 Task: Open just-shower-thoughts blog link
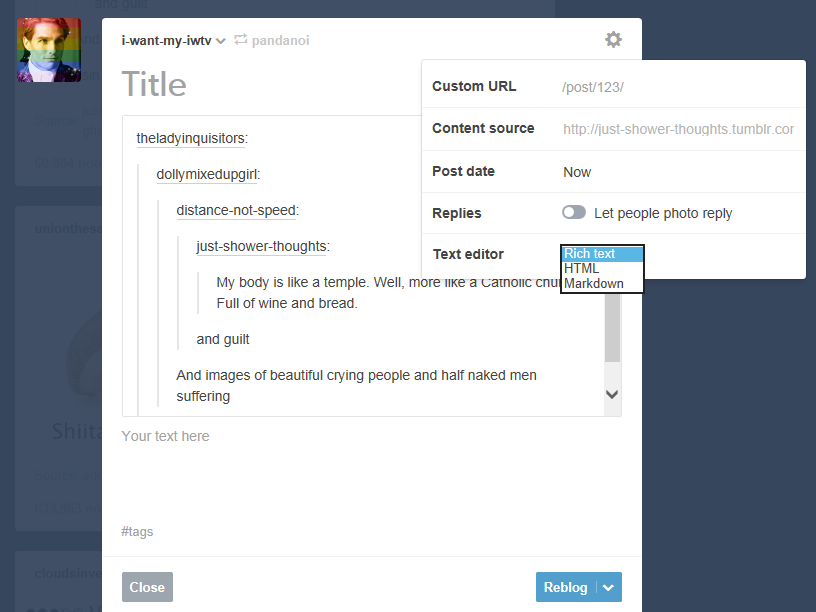coord(262,246)
